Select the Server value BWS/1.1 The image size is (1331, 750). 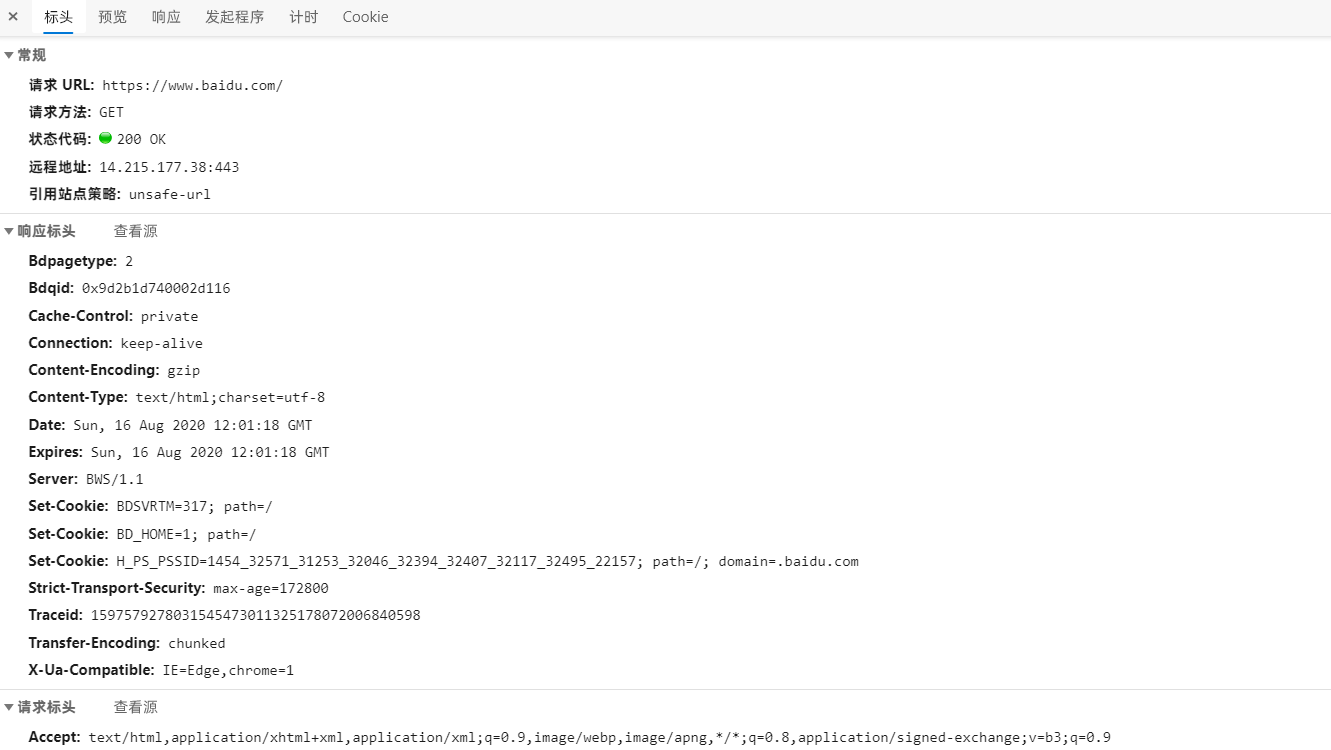114,479
